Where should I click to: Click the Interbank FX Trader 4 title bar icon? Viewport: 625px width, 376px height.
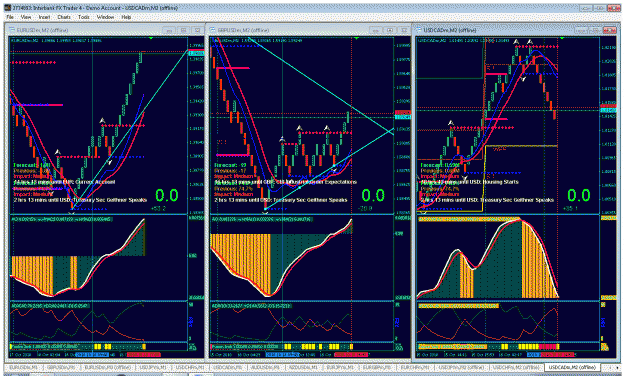[x=7, y=8]
